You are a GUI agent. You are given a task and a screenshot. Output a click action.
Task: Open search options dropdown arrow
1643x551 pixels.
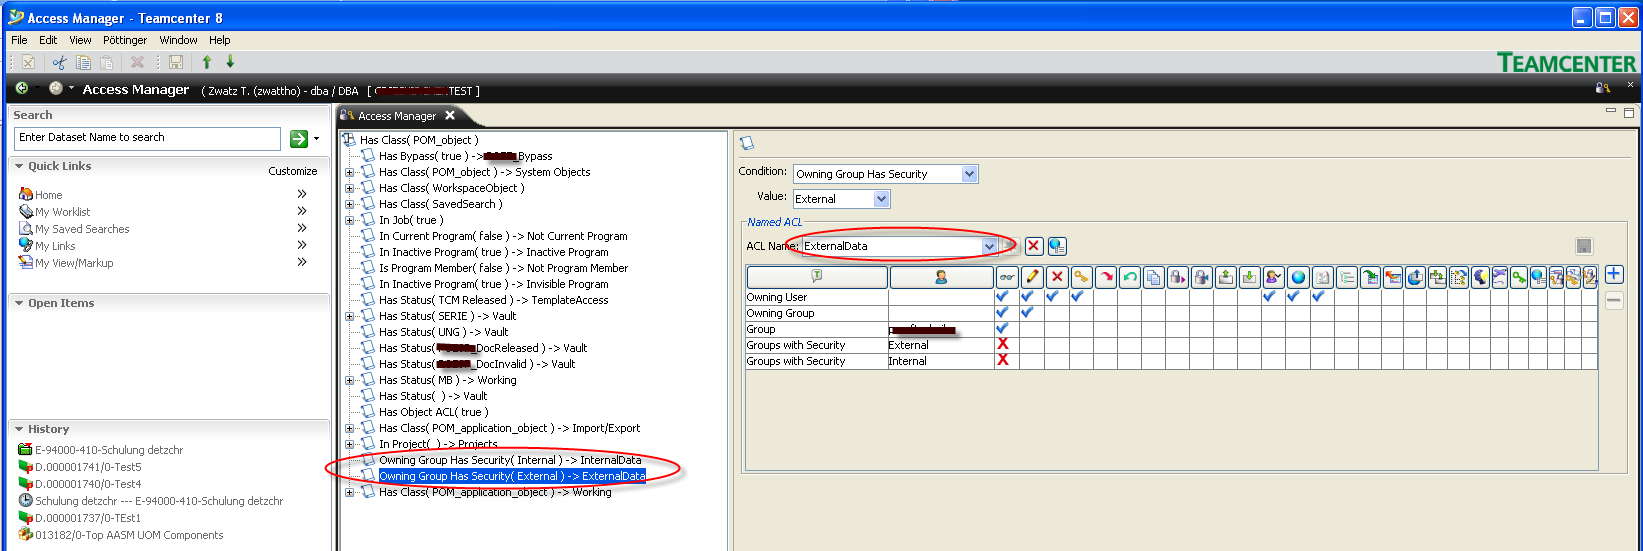316,139
